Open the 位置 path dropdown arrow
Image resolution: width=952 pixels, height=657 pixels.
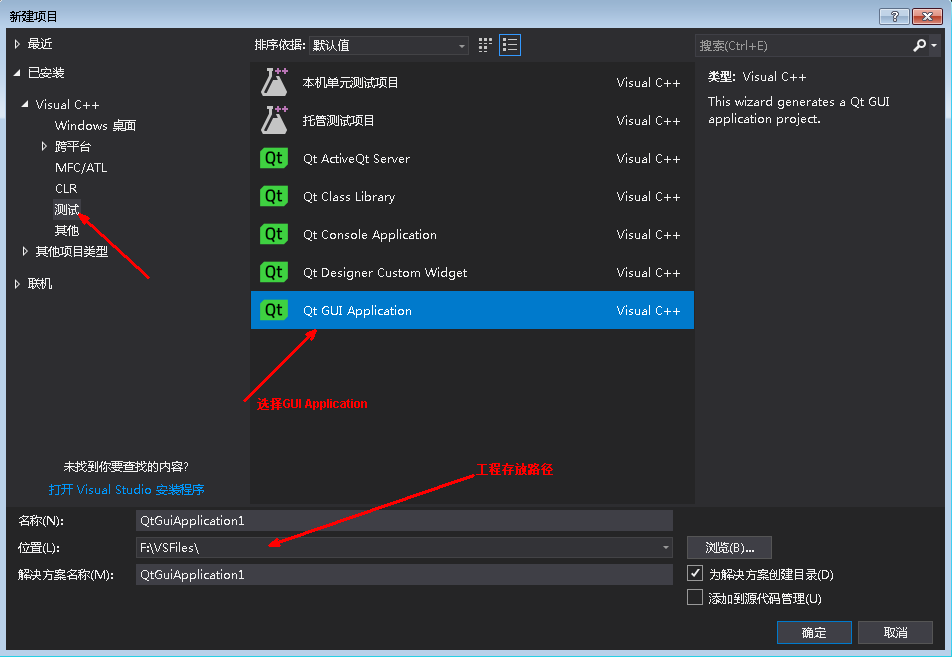pos(665,548)
